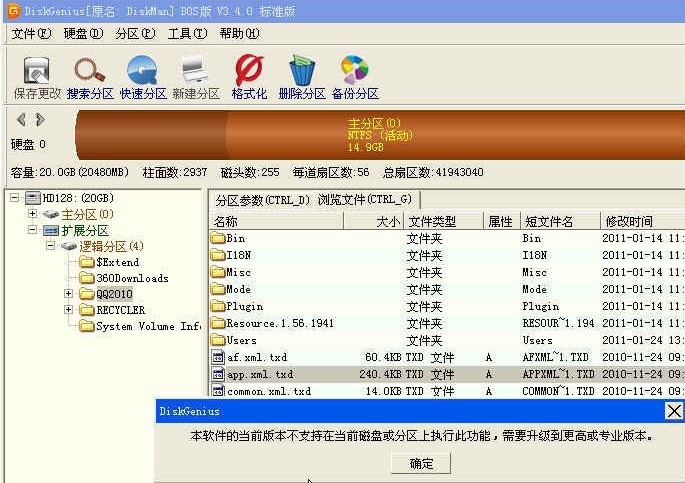Collapse the HD128 disk tree node

(14, 198)
